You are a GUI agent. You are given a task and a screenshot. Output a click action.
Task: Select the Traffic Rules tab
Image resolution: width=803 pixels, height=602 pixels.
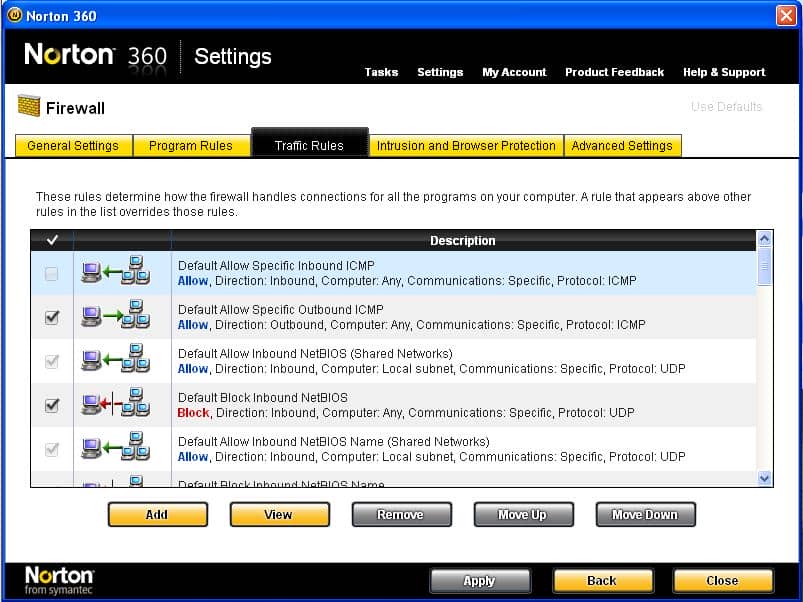coord(309,144)
